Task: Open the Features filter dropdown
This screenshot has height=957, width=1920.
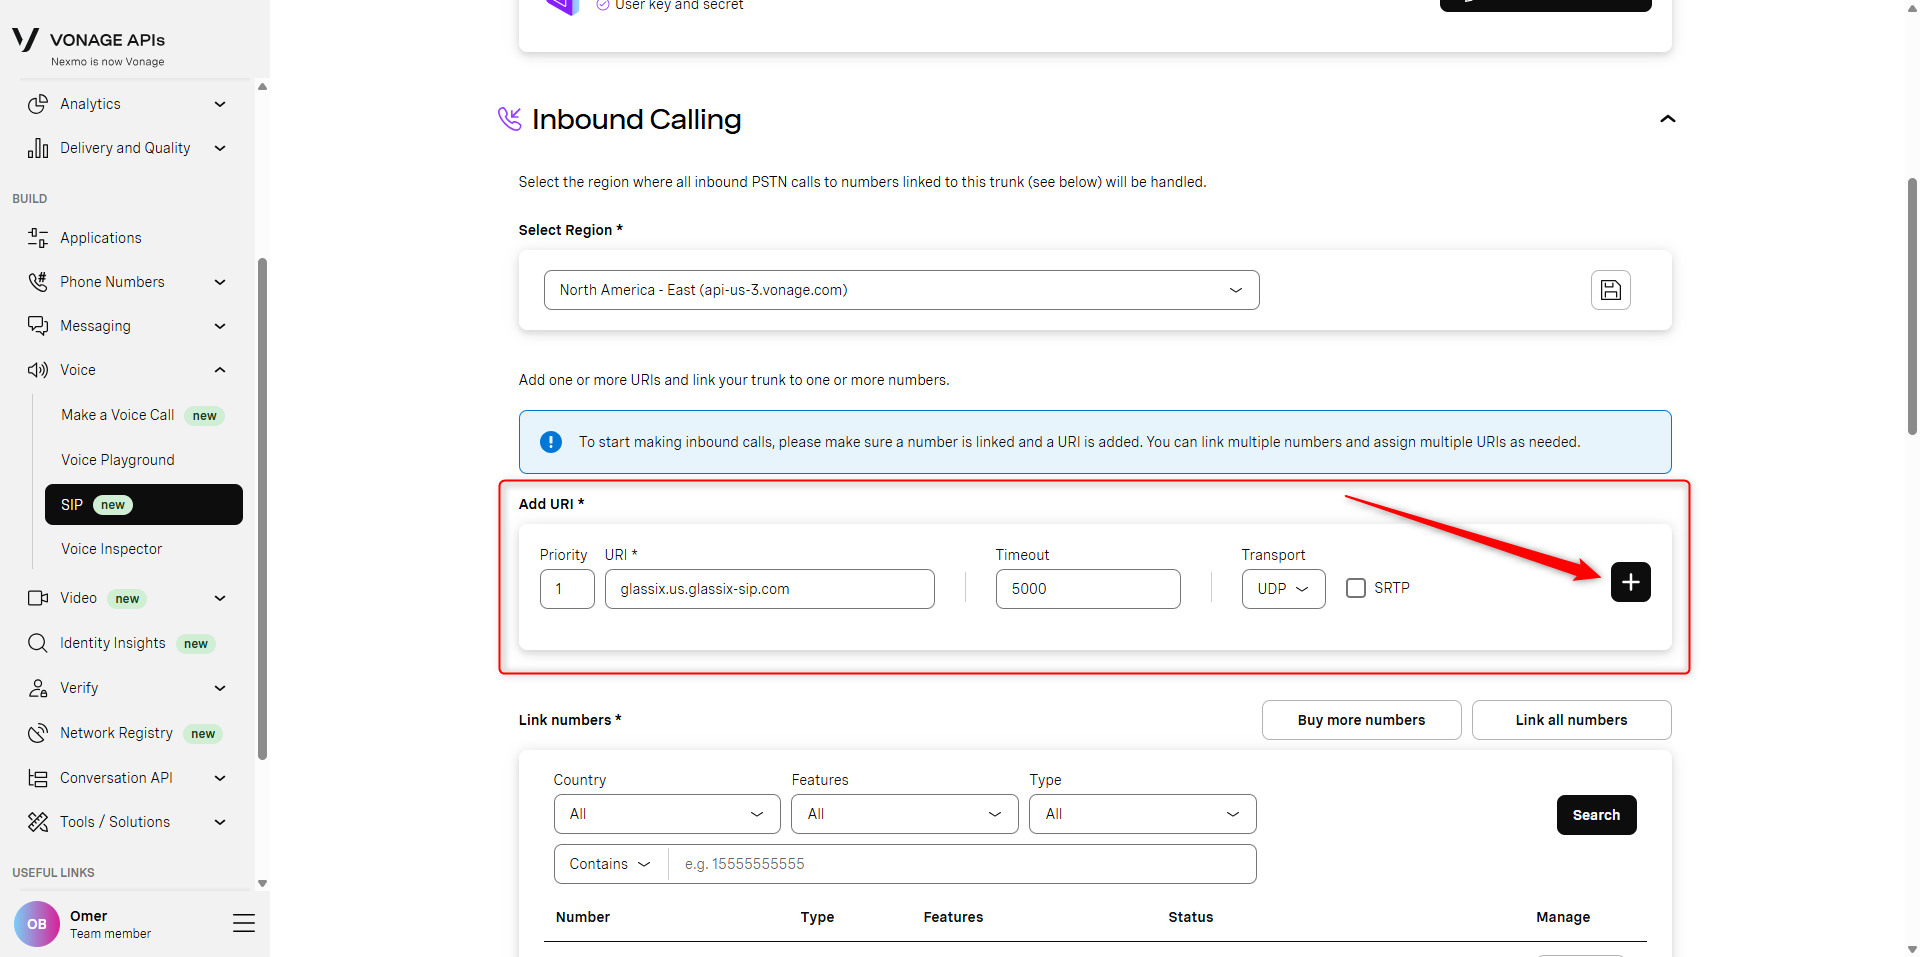Action: 905,814
